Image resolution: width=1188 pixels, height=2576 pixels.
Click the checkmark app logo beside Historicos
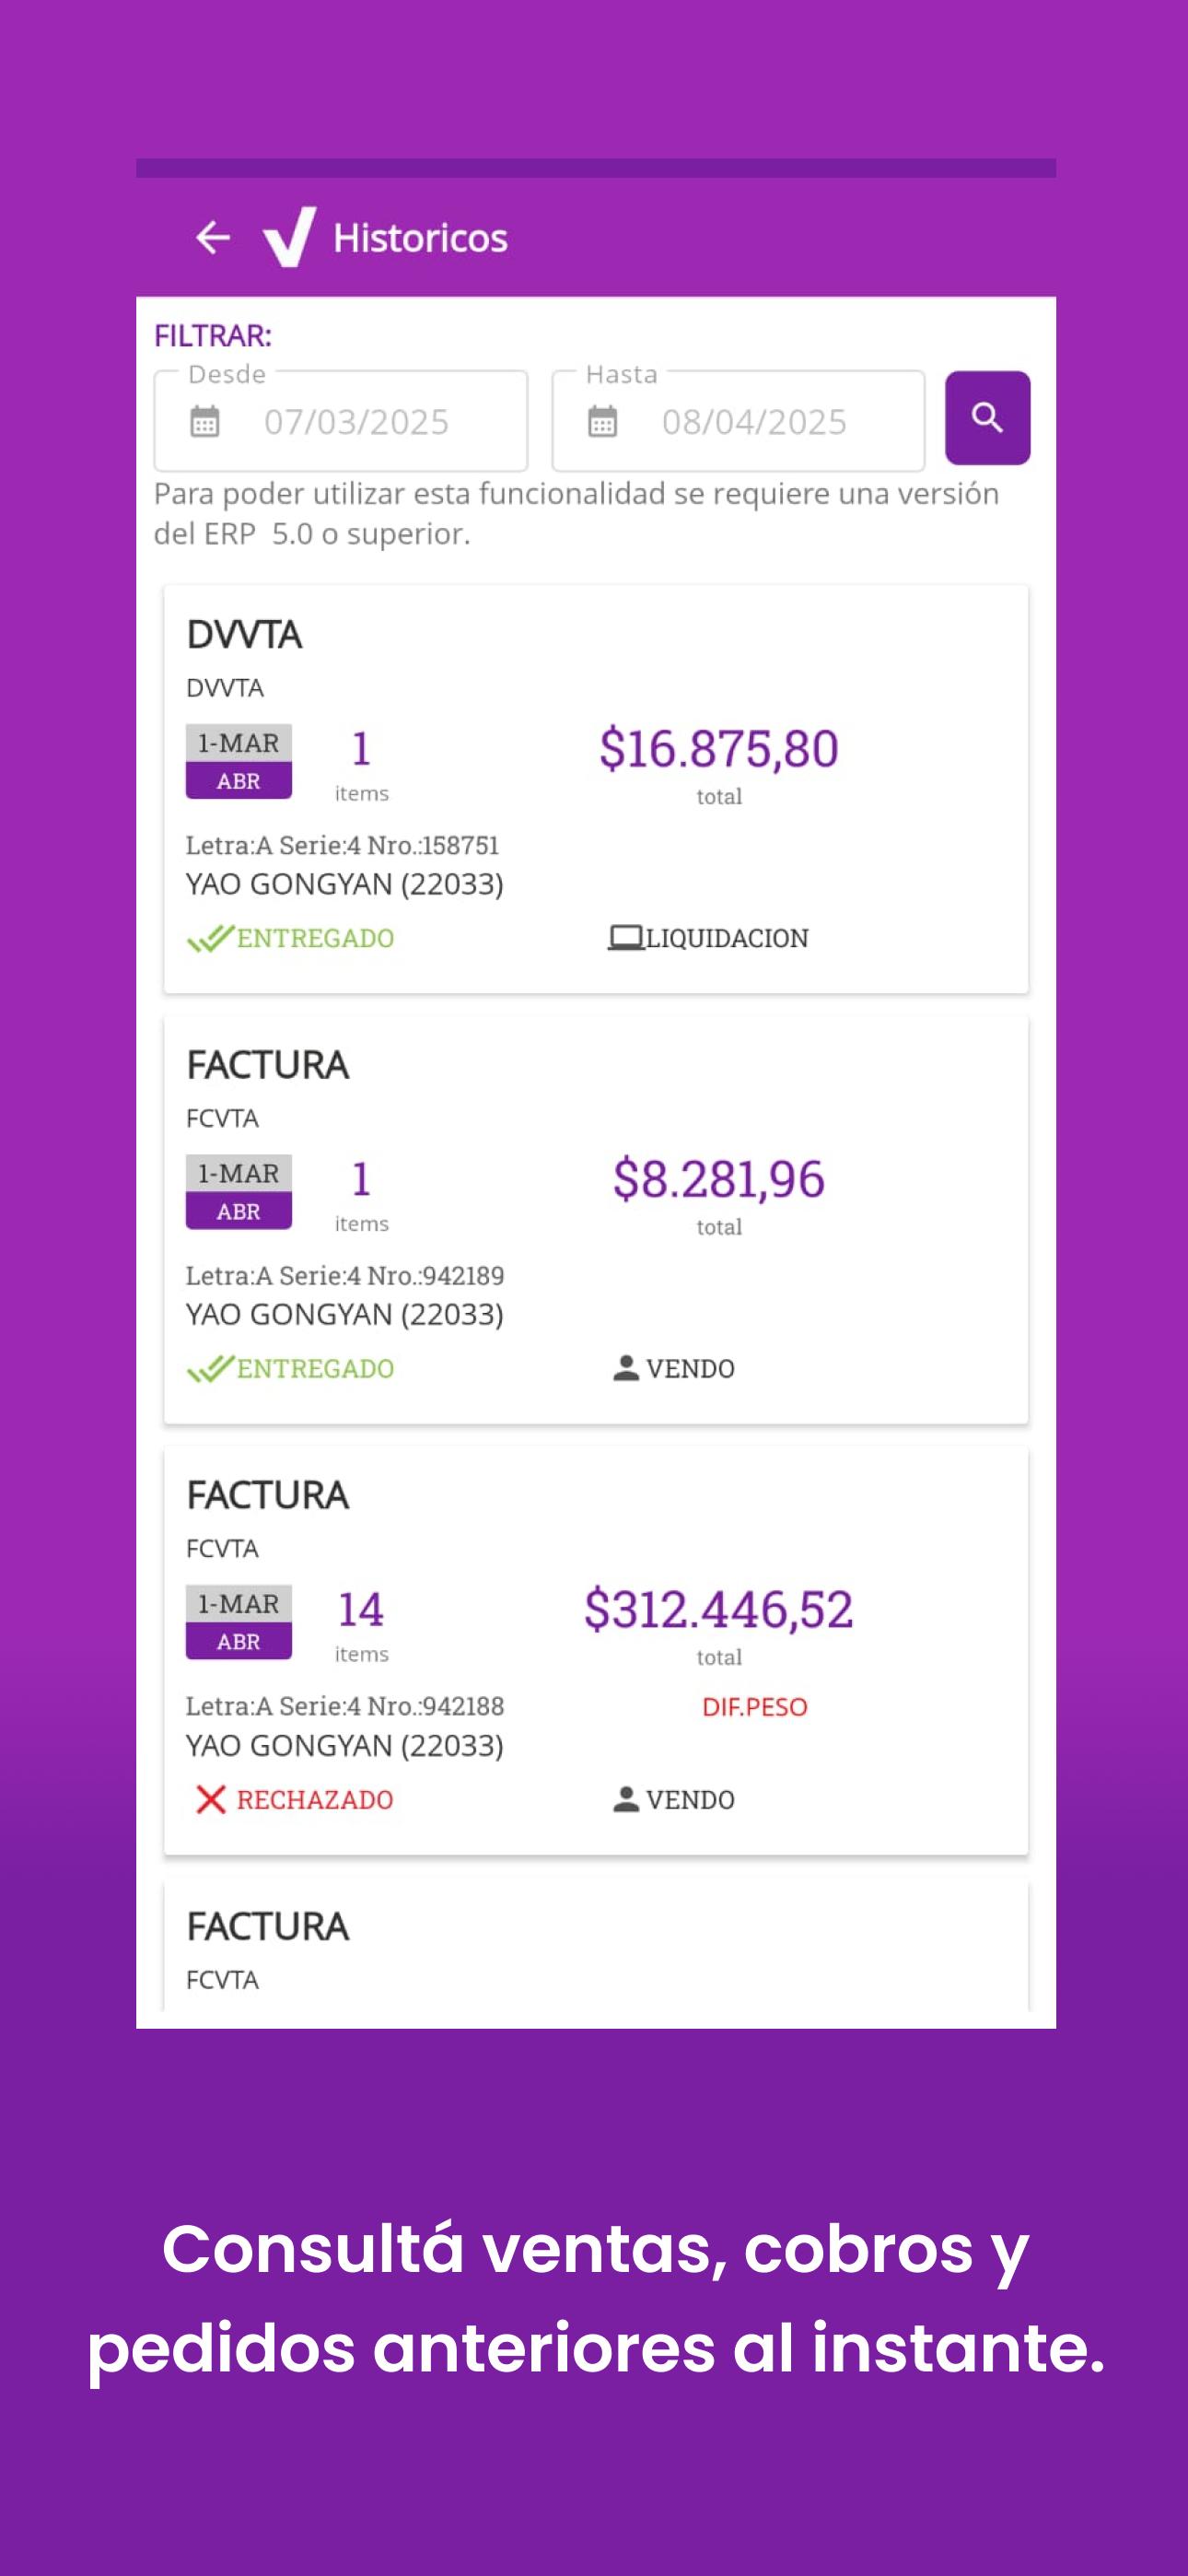click(290, 237)
